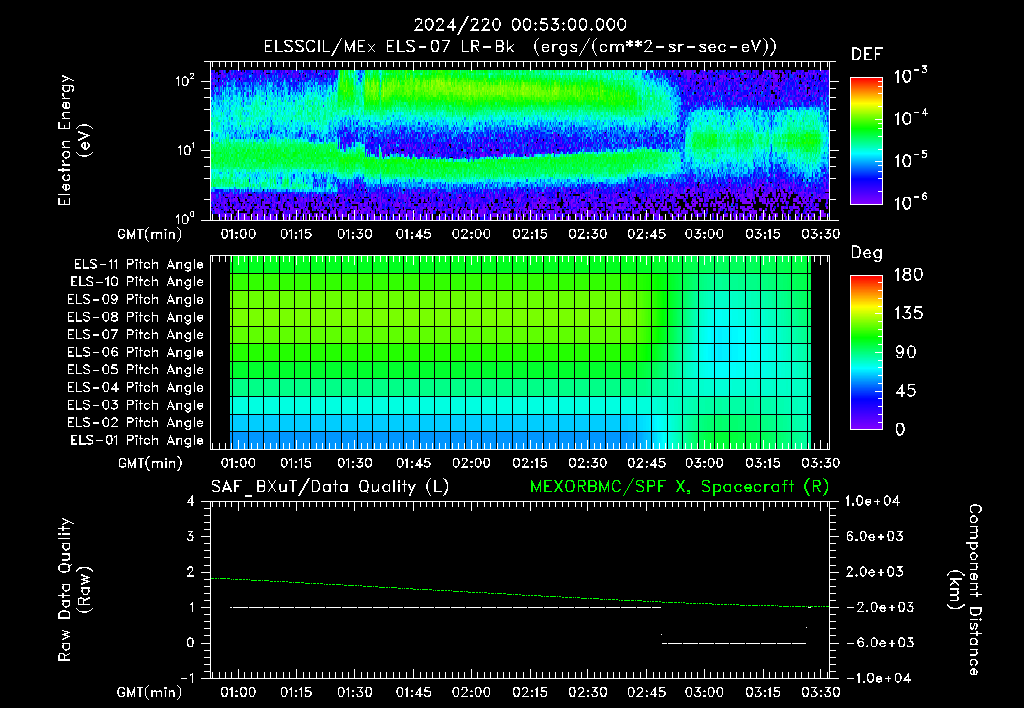
Task: Select the ELS-01 Pitch Angle row label
Action: [137, 440]
